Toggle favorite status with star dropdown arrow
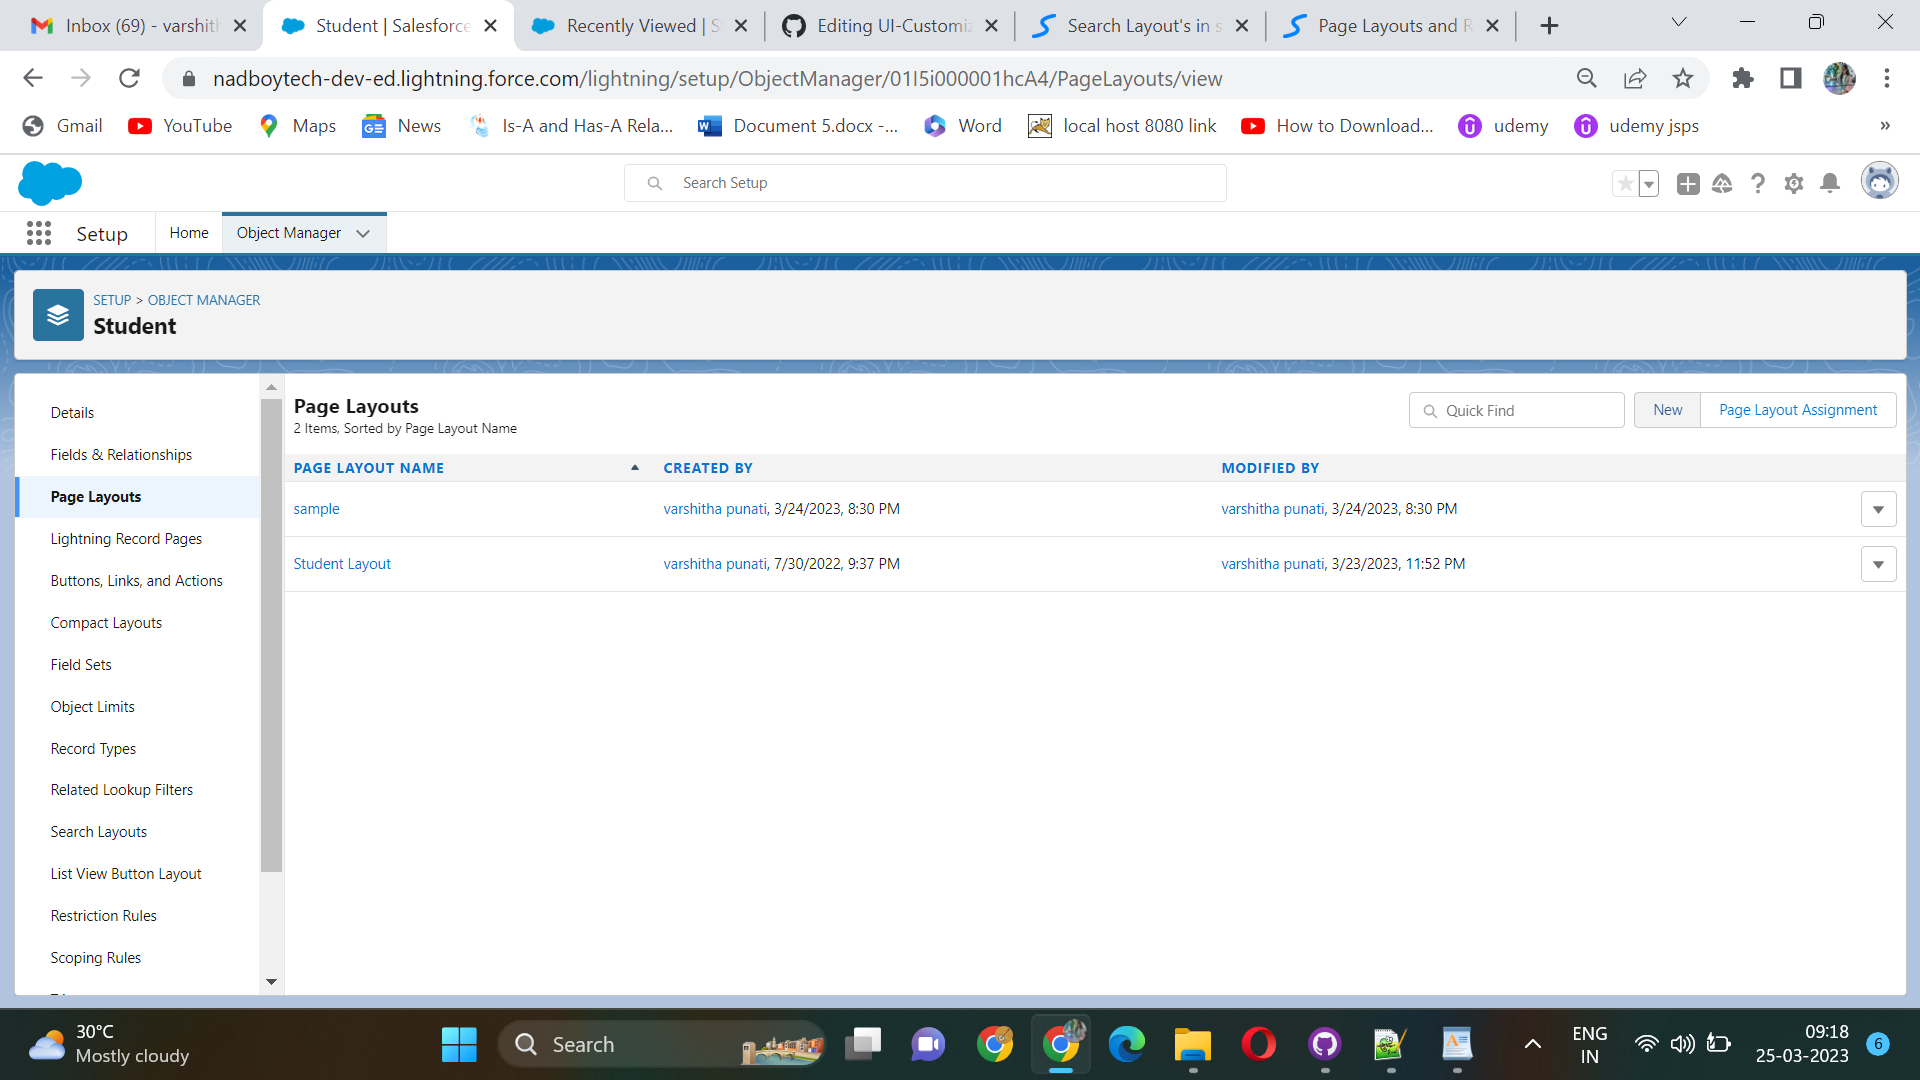 (x=1649, y=183)
